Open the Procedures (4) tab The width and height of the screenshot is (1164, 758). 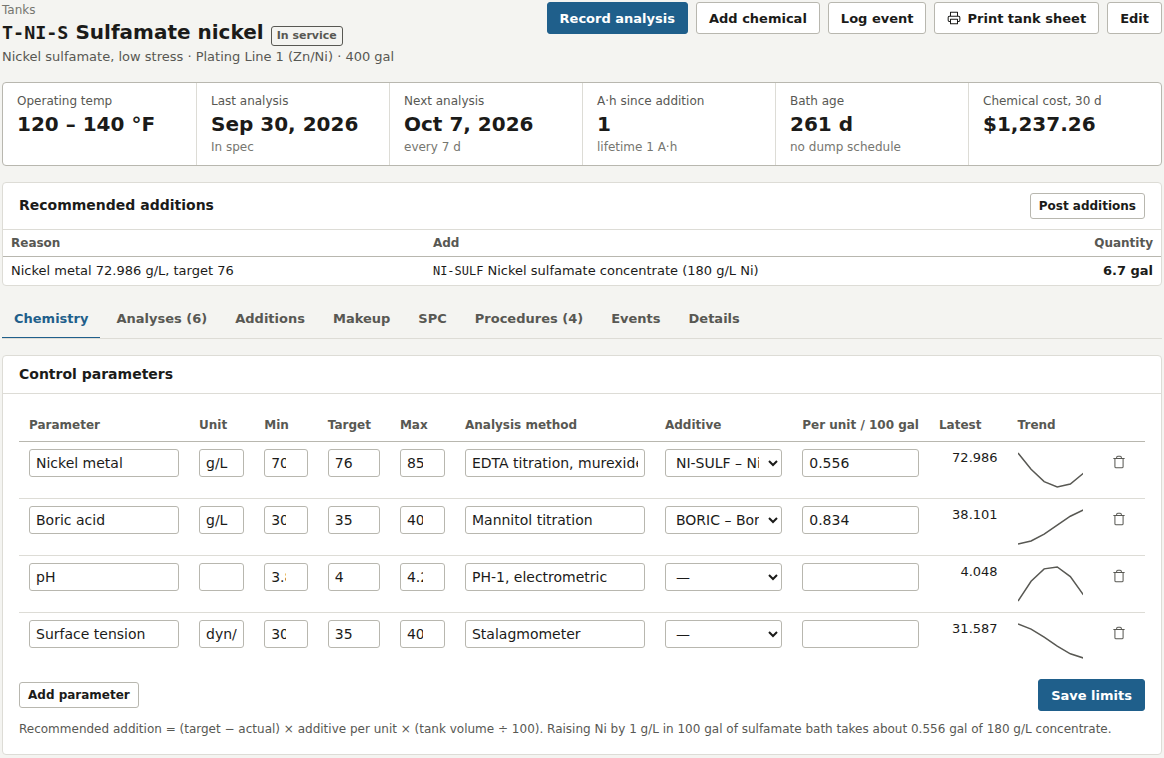529,318
